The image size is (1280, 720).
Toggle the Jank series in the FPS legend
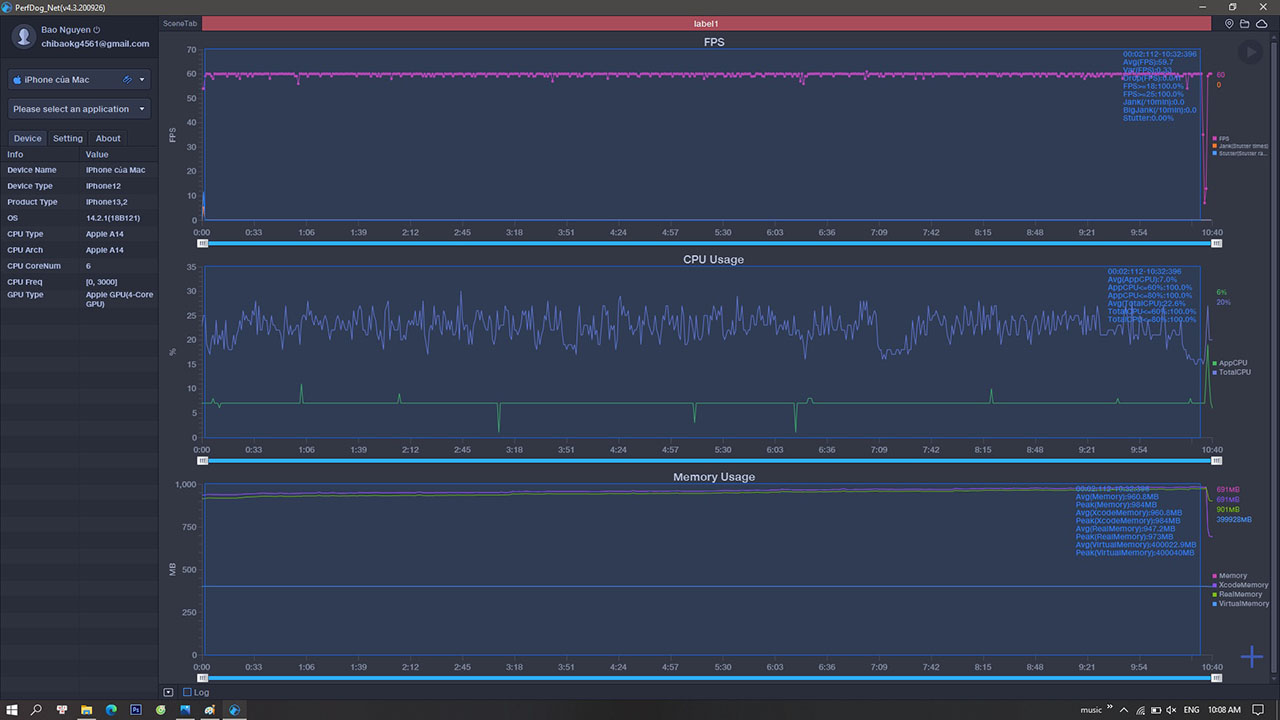[x=1240, y=146]
